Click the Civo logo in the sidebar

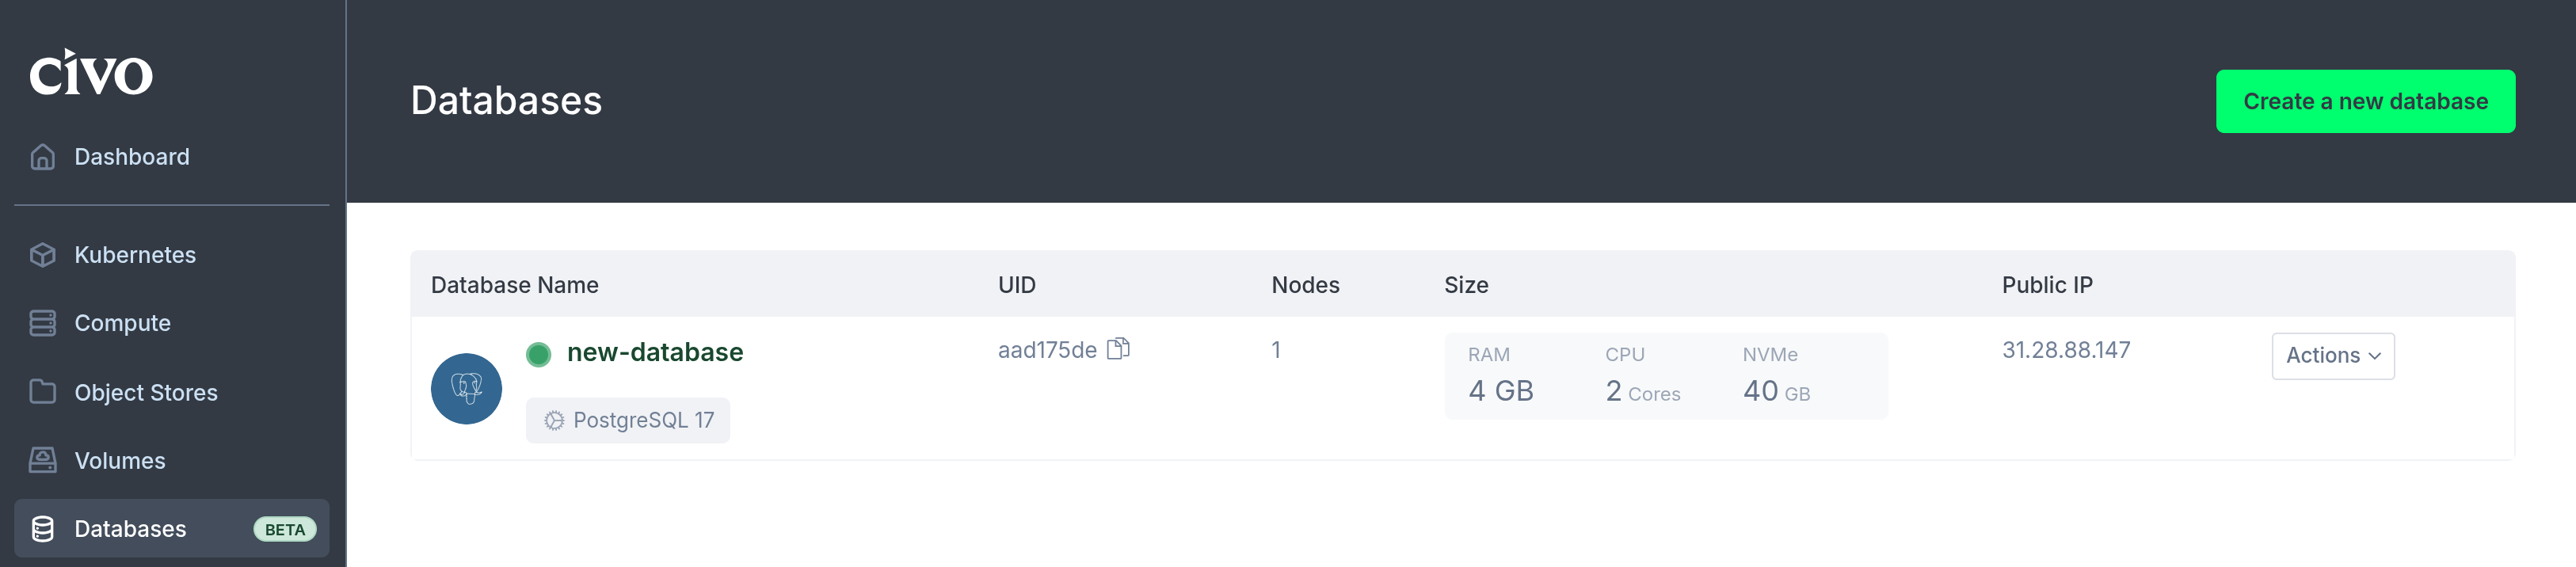(91, 74)
